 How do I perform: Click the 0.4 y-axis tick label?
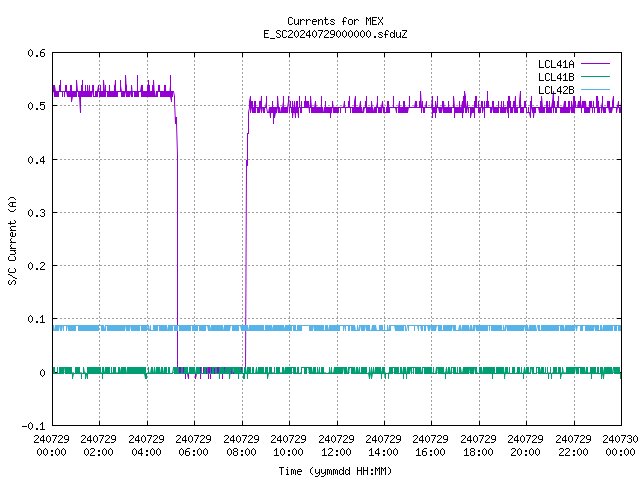pos(36,160)
